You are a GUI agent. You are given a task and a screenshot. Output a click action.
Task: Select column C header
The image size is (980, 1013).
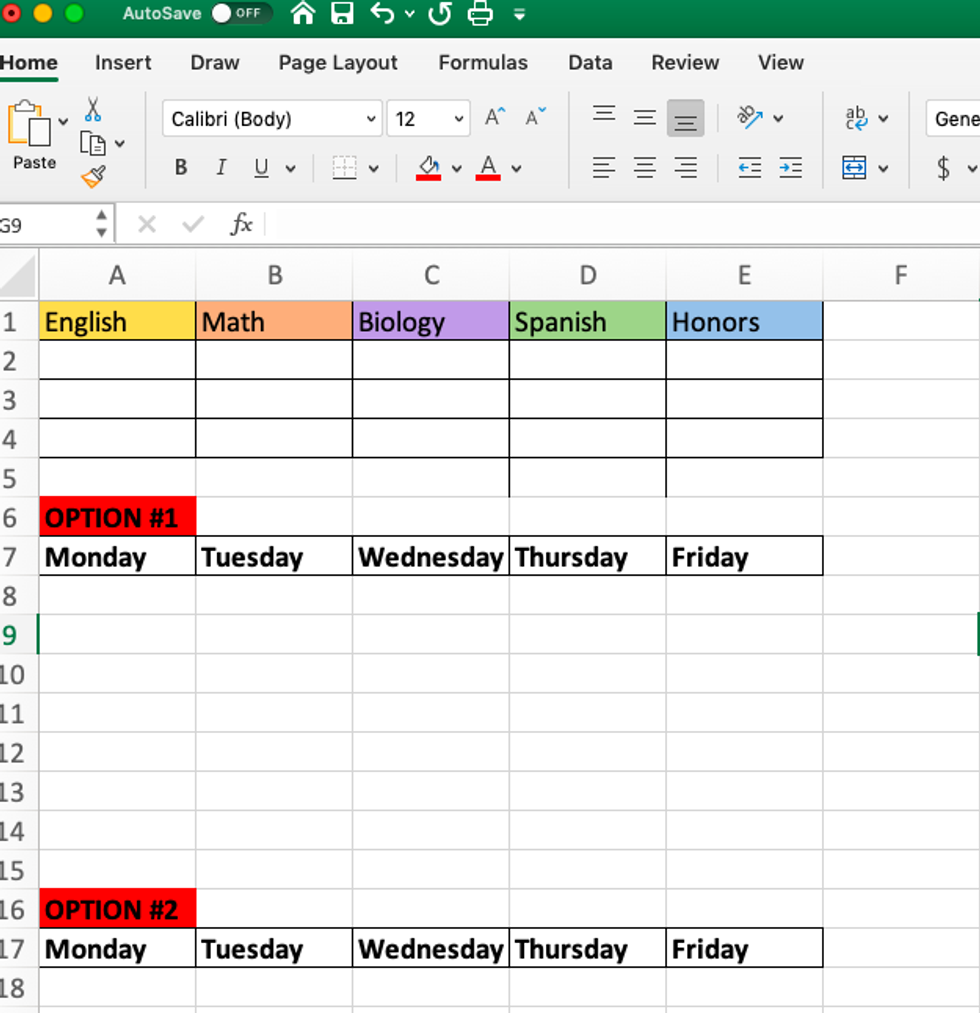(x=431, y=275)
